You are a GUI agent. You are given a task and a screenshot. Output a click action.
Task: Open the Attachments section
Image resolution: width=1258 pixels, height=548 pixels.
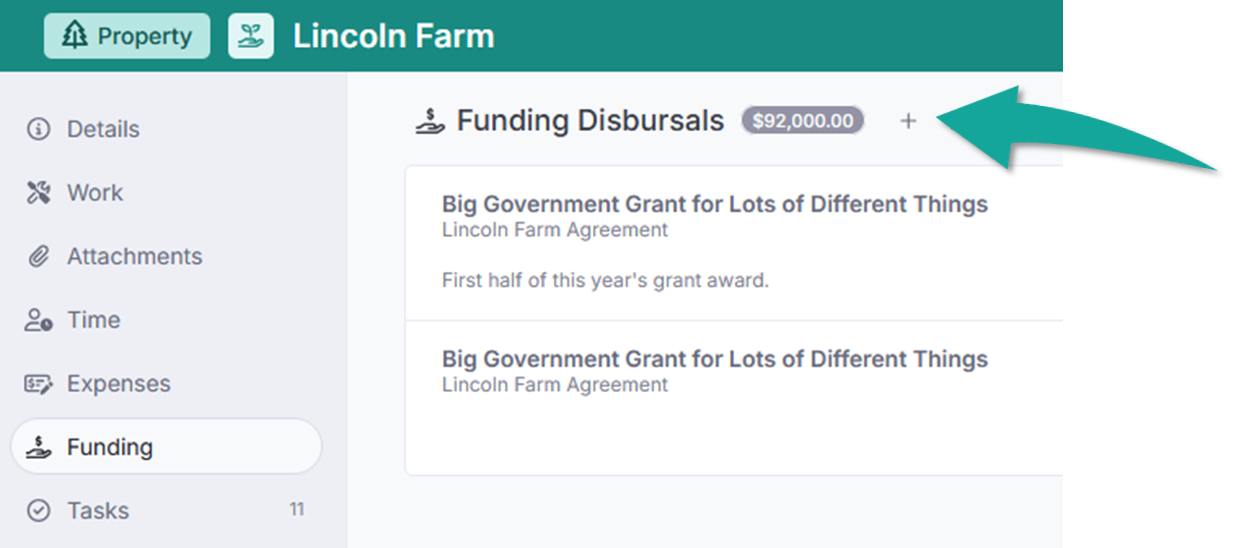[x=134, y=257]
